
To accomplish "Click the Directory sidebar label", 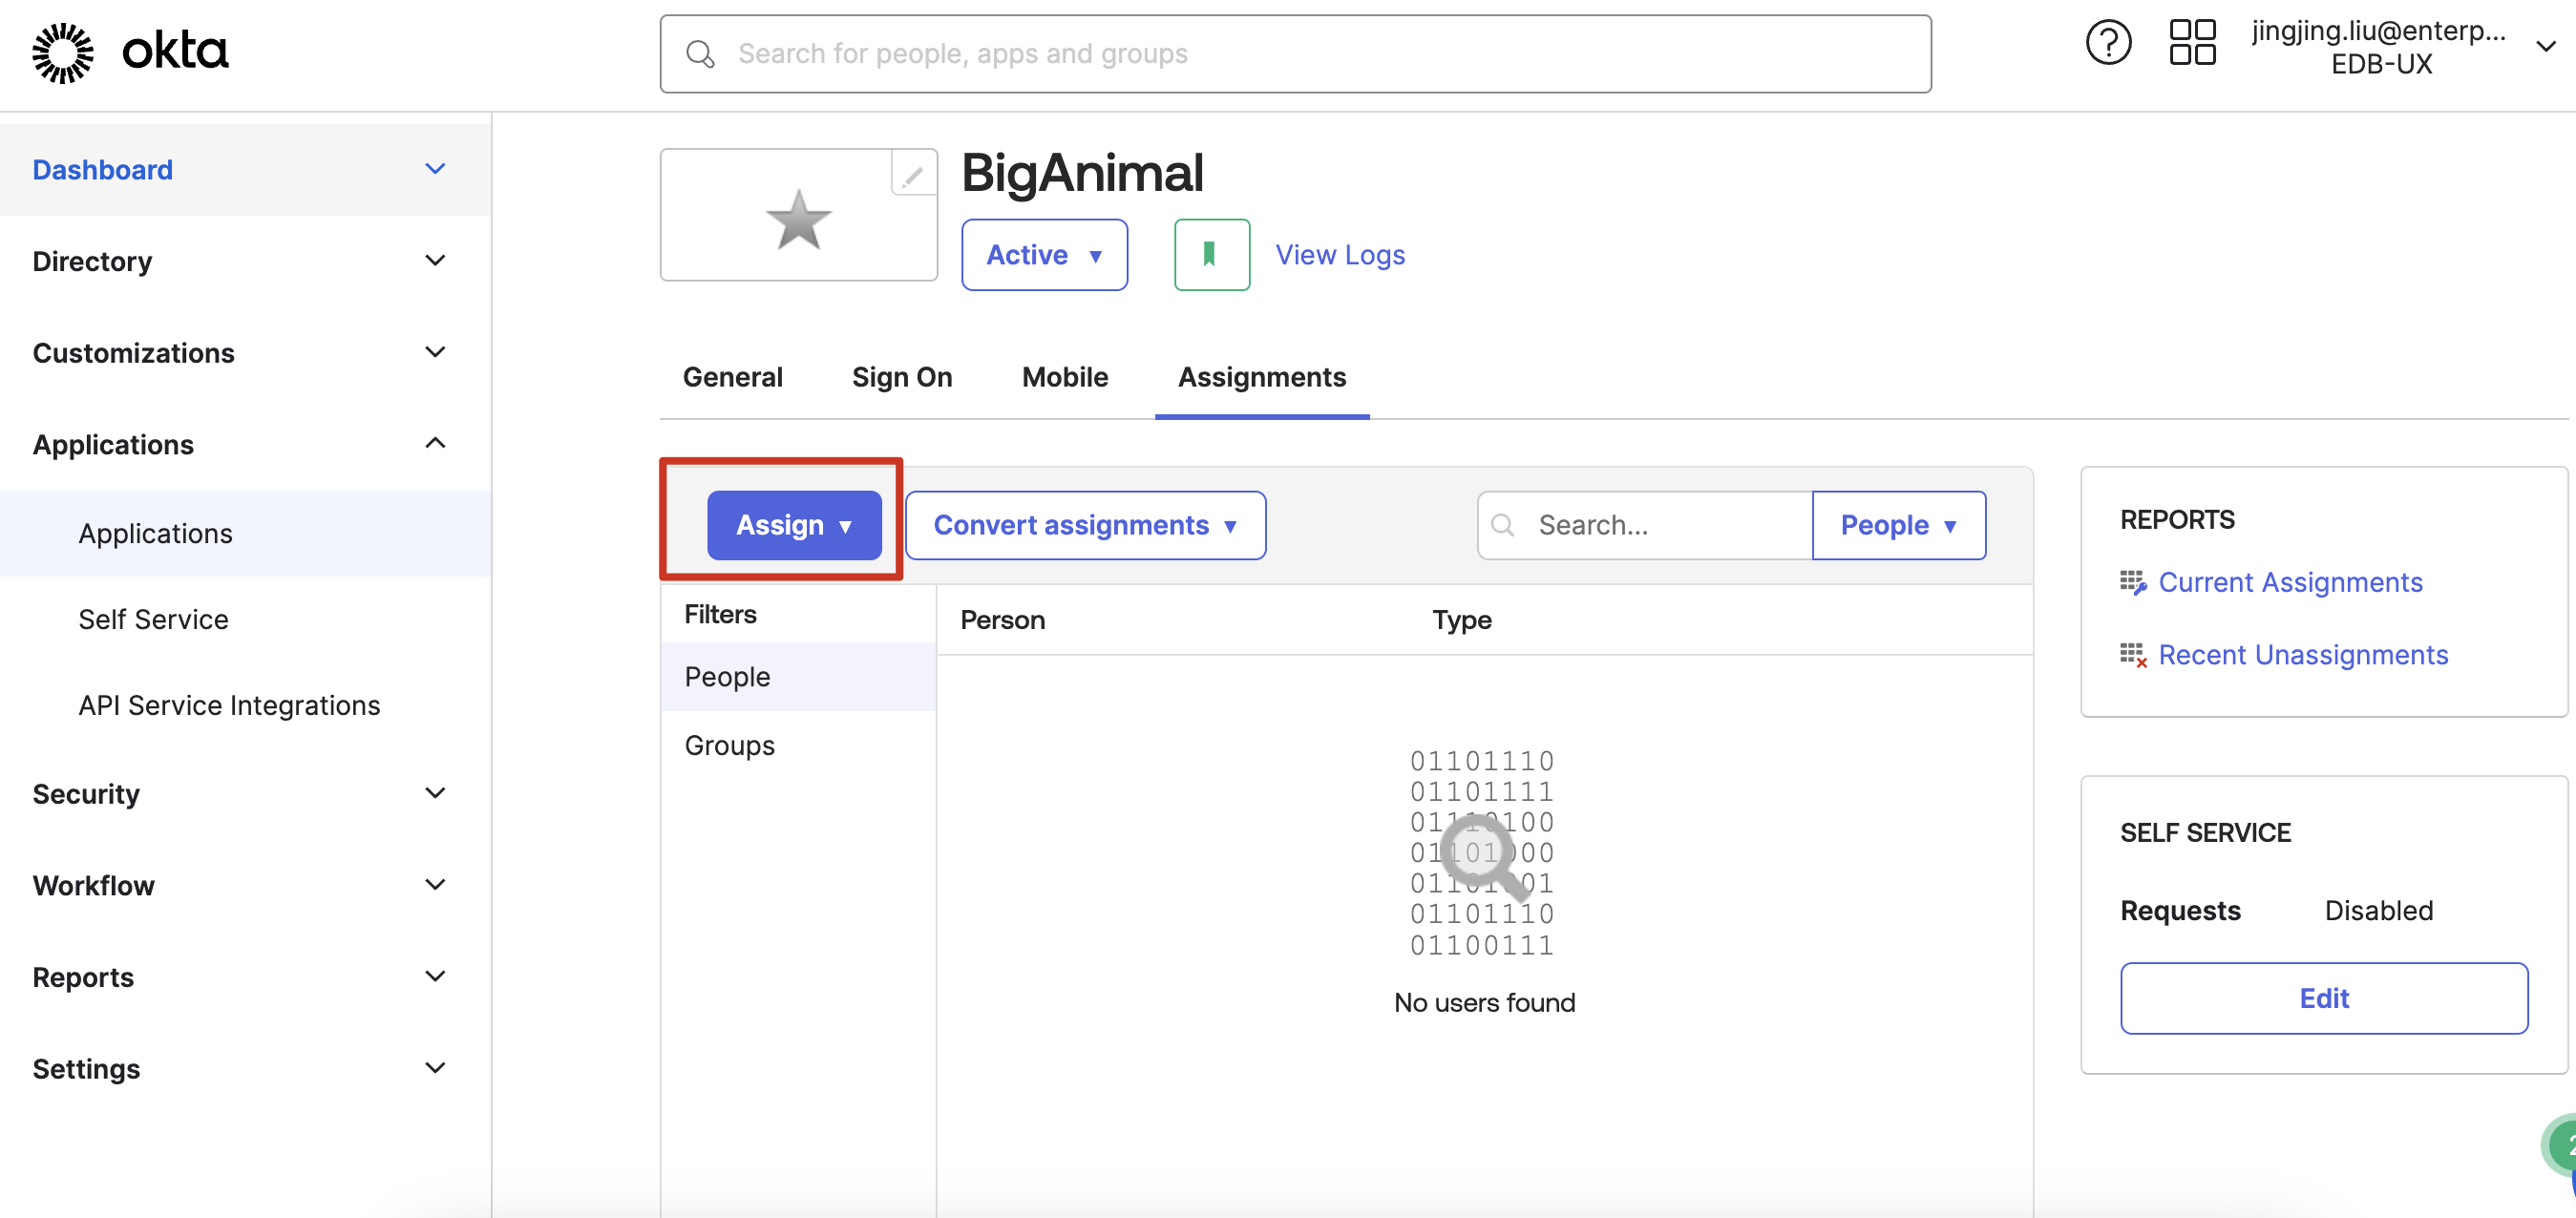I will [92, 261].
